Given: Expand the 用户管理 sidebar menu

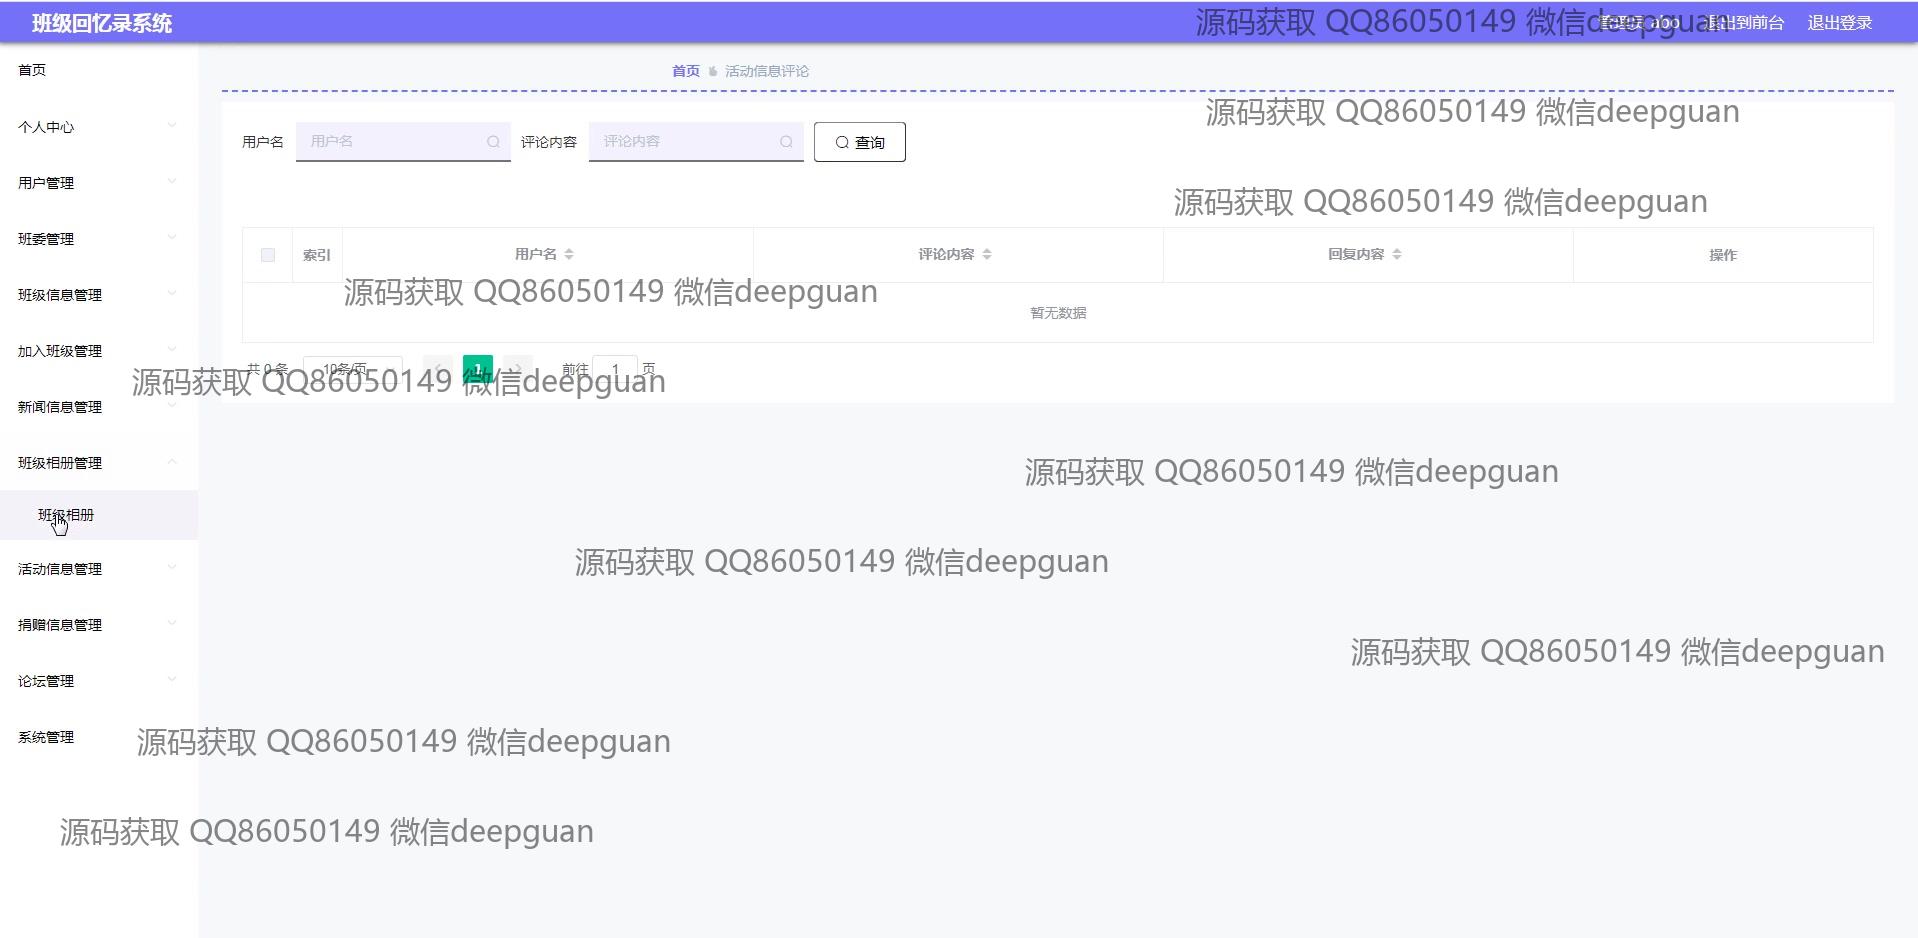Looking at the screenshot, I should point(96,183).
